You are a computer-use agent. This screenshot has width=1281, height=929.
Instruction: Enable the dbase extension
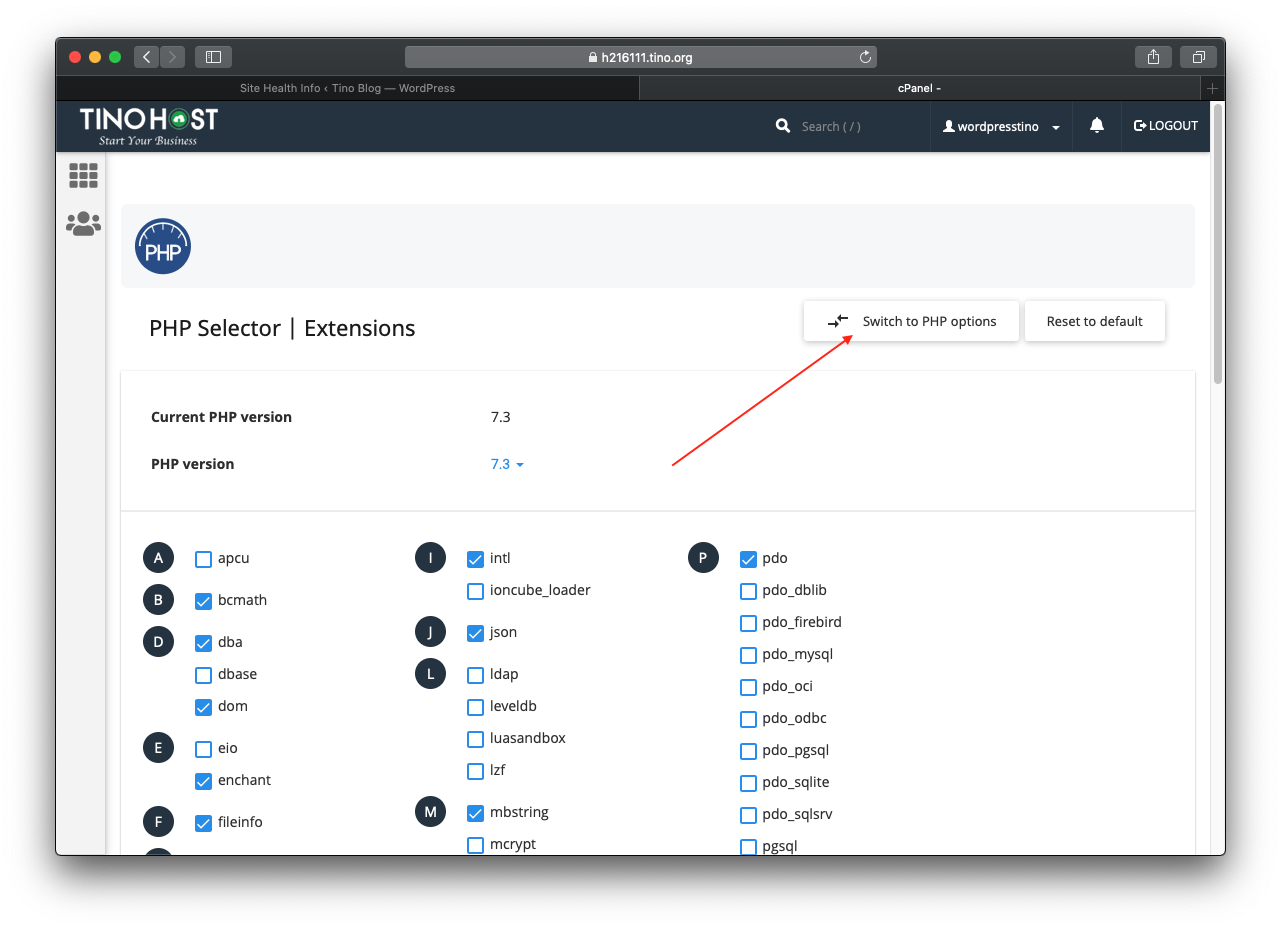pyautogui.click(x=203, y=675)
